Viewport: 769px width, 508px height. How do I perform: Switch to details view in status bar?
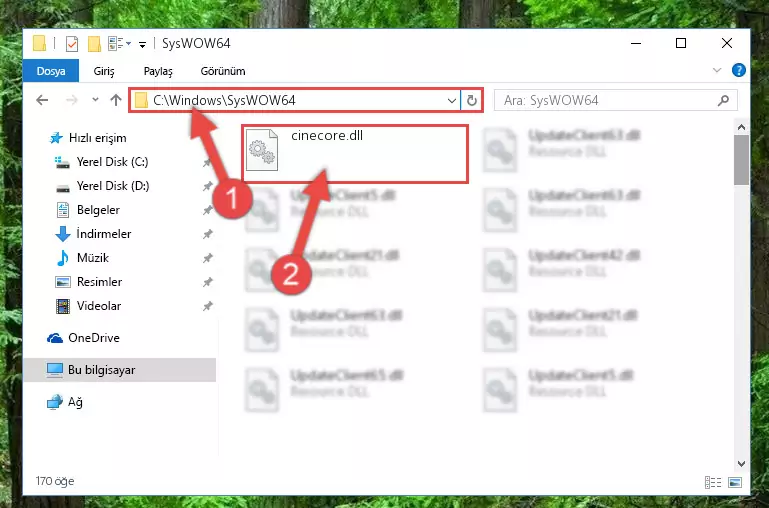[x=713, y=483]
